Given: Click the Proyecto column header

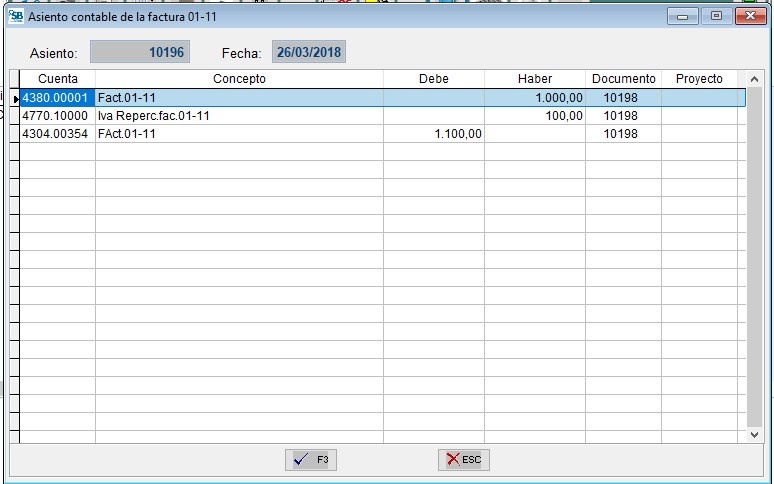Looking at the screenshot, I should [x=699, y=79].
